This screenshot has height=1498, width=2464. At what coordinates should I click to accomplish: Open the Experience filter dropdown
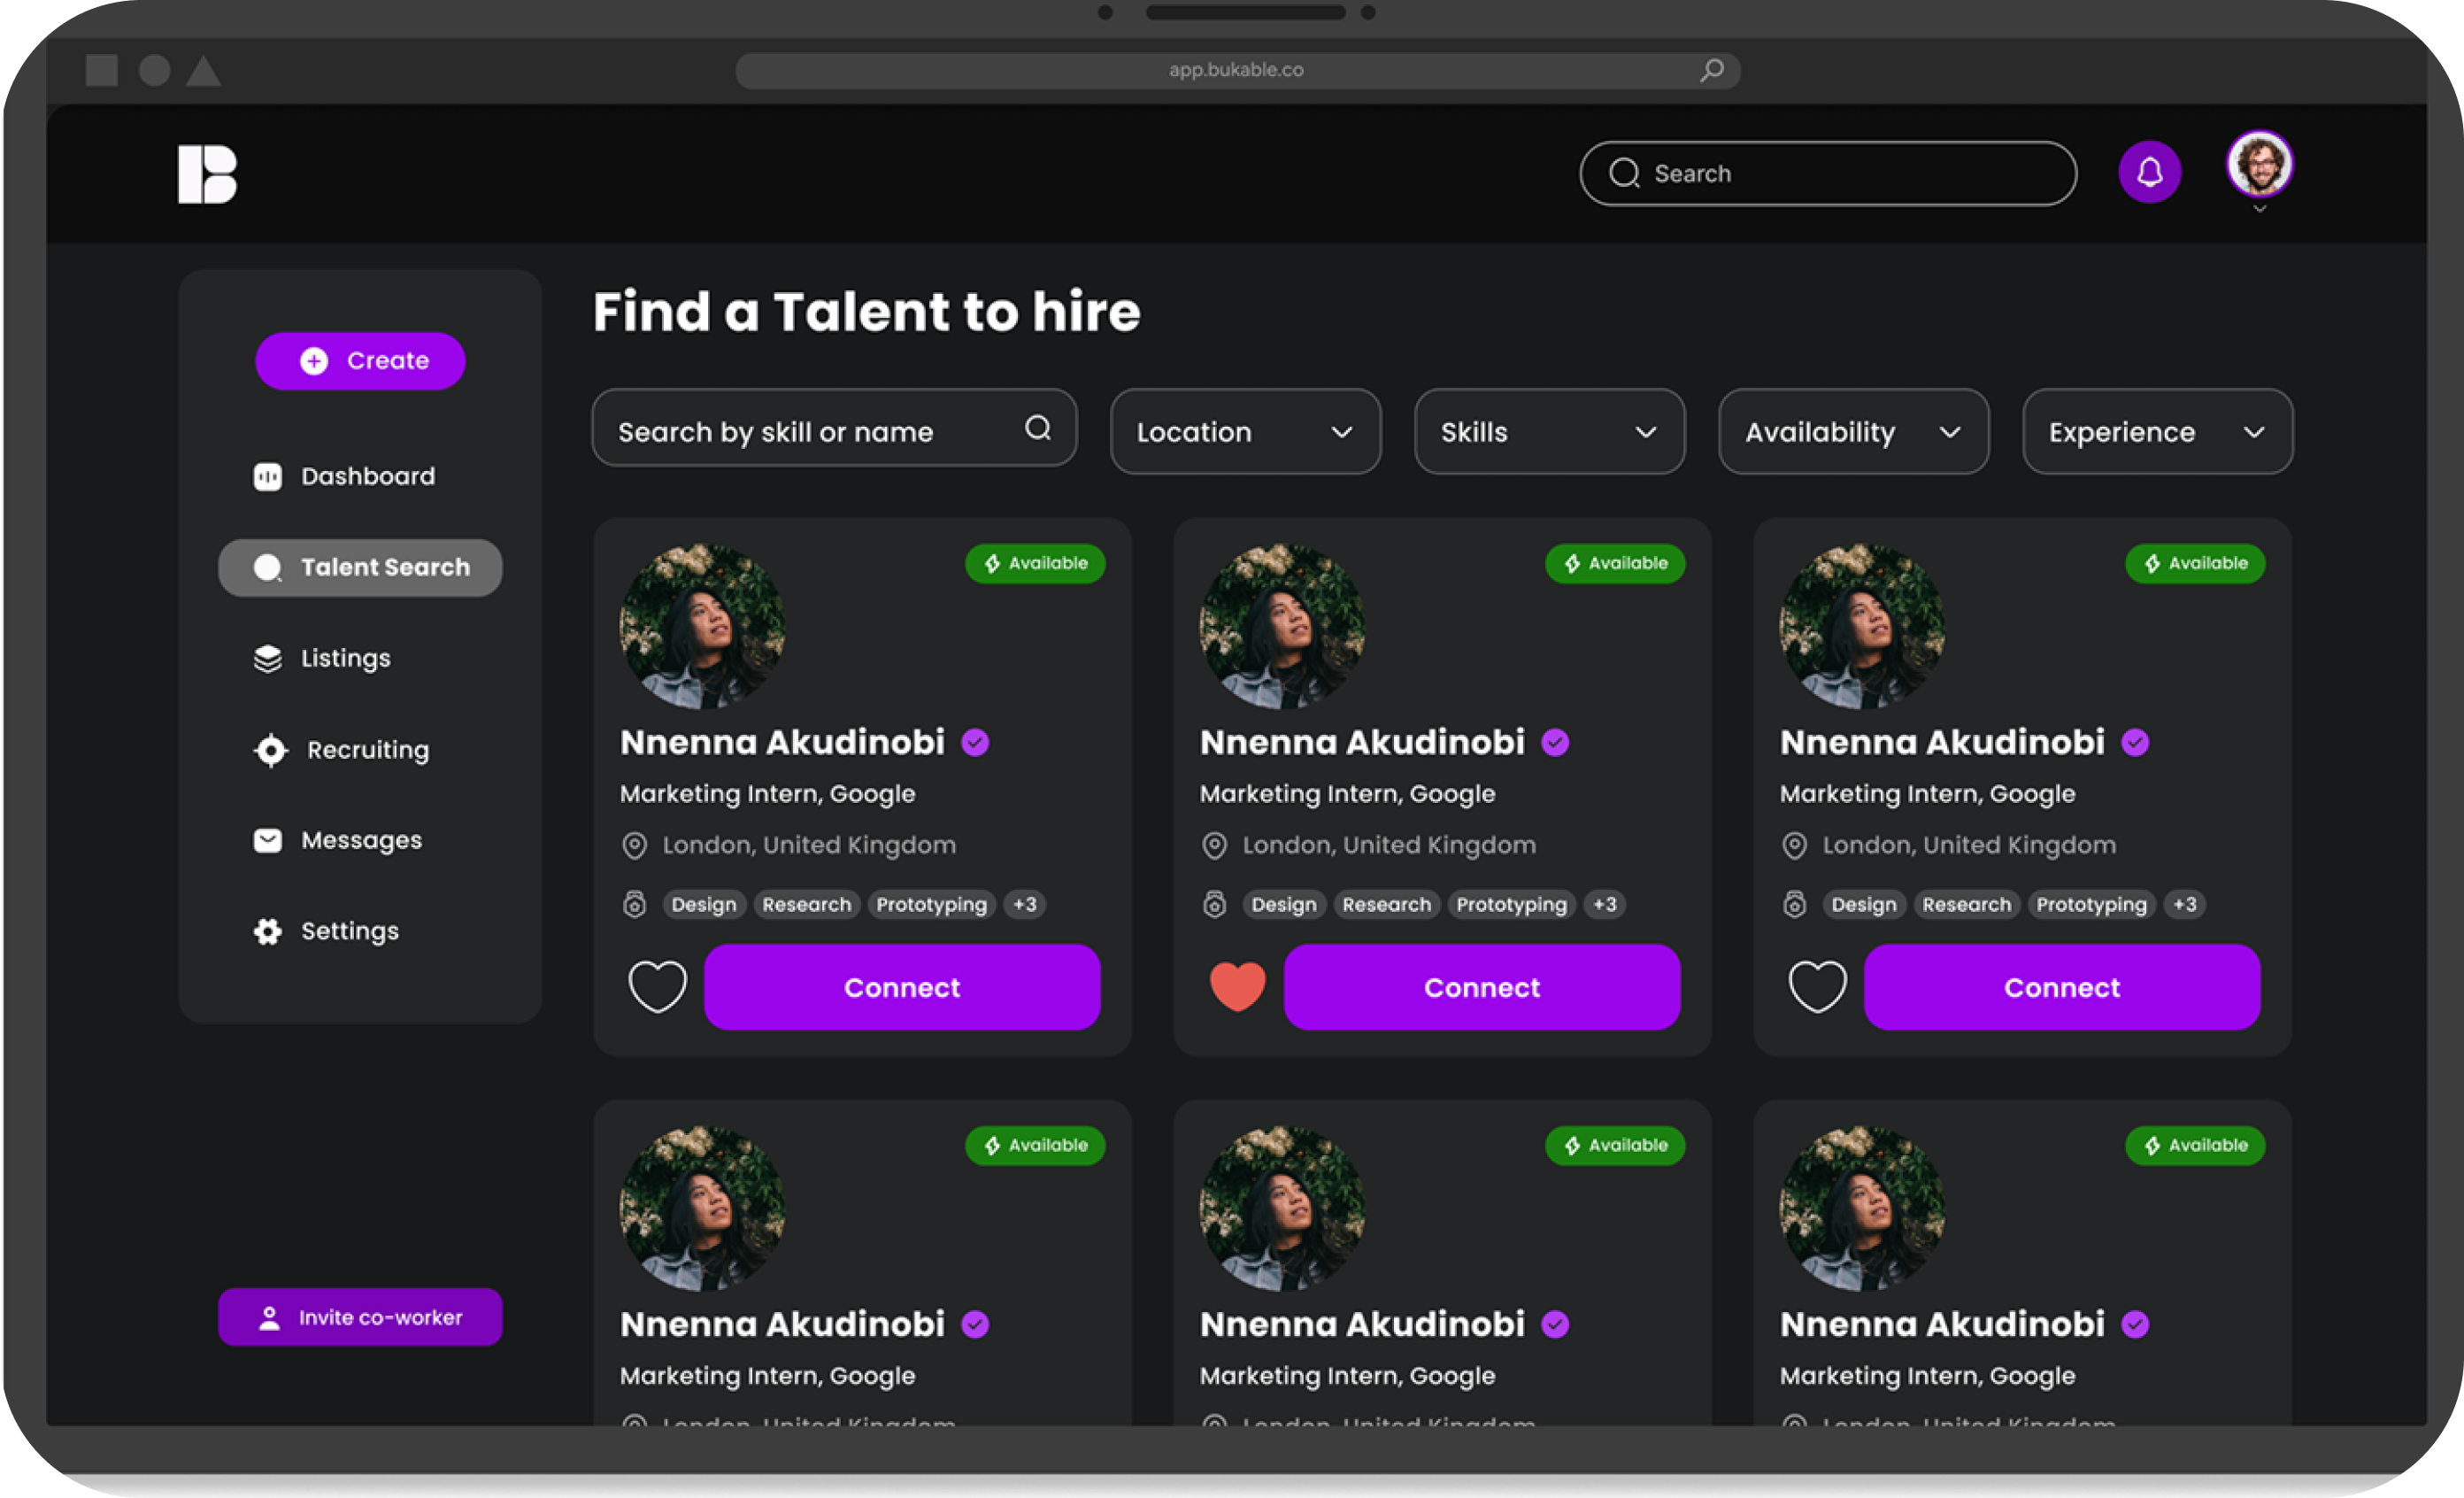2157,432
